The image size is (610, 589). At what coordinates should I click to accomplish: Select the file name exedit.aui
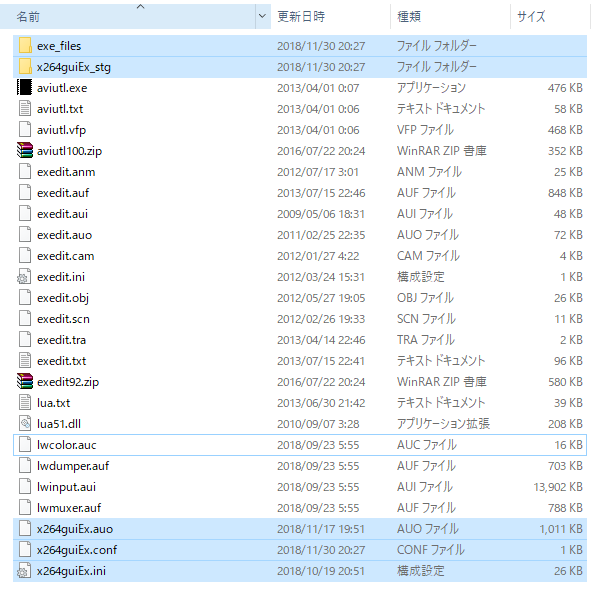62,214
